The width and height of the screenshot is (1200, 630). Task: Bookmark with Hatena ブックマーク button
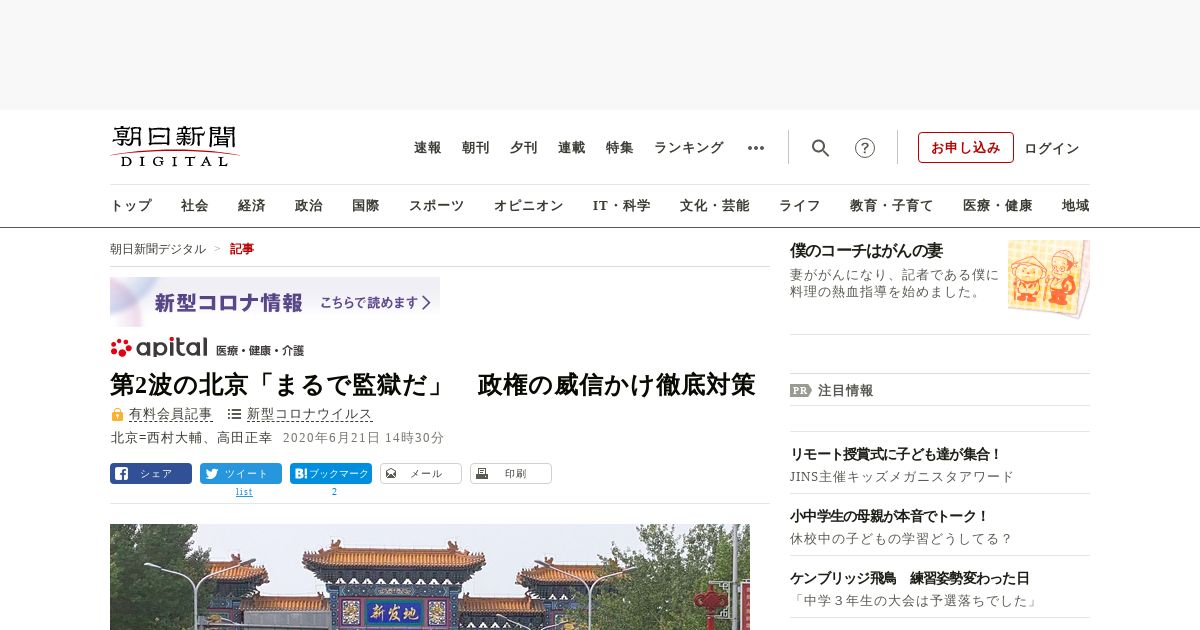pos(331,474)
